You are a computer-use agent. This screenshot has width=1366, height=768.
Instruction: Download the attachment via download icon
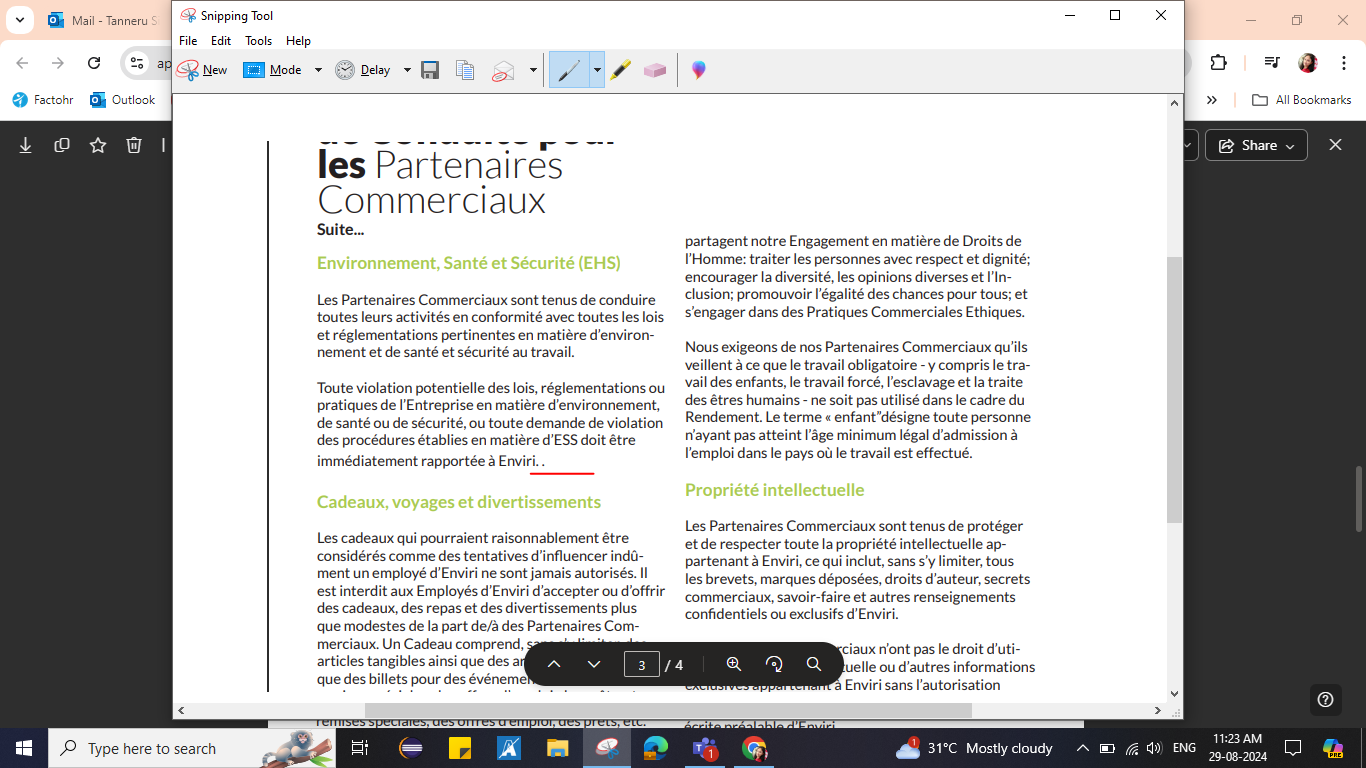26,145
